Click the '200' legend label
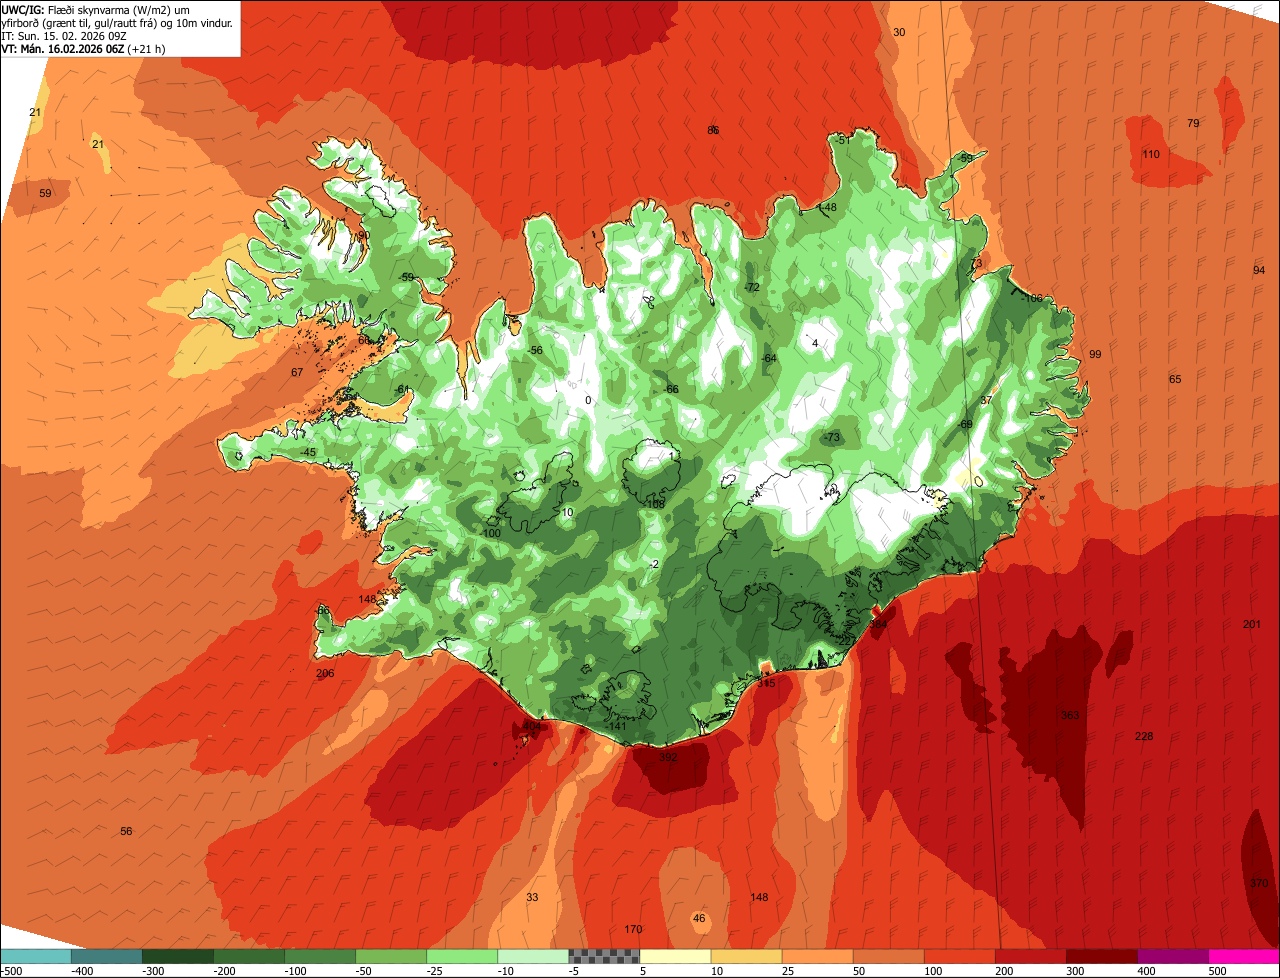Image resolution: width=1280 pixels, height=978 pixels. click(1005, 971)
